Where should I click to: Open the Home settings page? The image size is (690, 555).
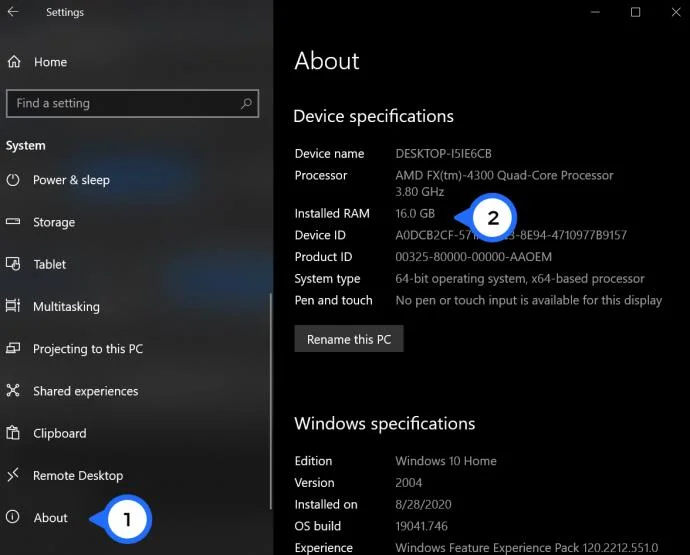(x=51, y=62)
